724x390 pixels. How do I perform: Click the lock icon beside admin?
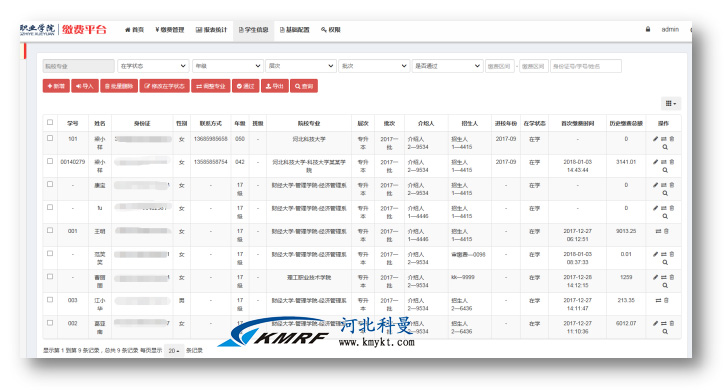[x=648, y=29]
